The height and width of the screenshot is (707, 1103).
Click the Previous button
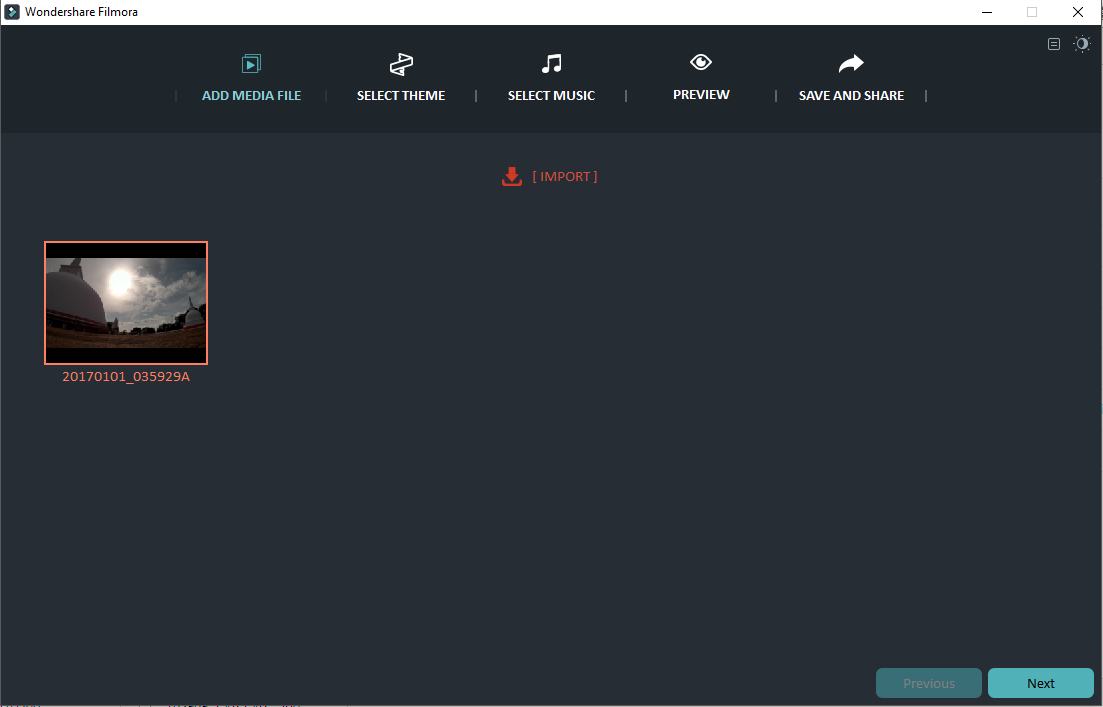[x=928, y=683]
